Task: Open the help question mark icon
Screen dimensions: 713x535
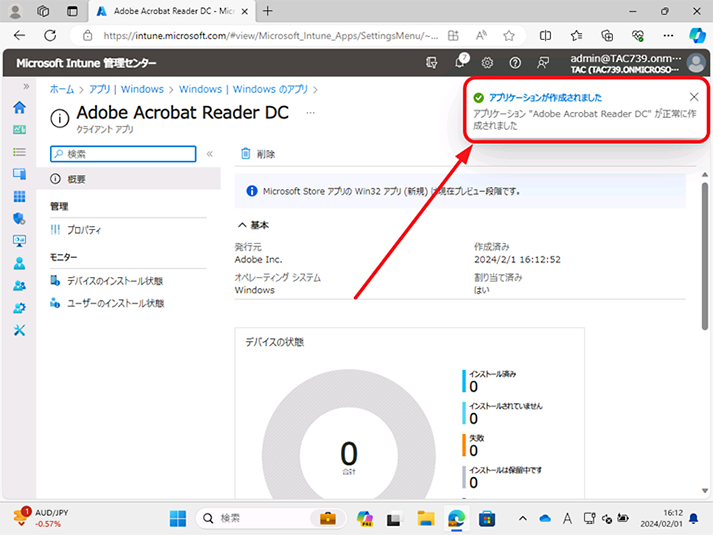Action: tap(515, 63)
